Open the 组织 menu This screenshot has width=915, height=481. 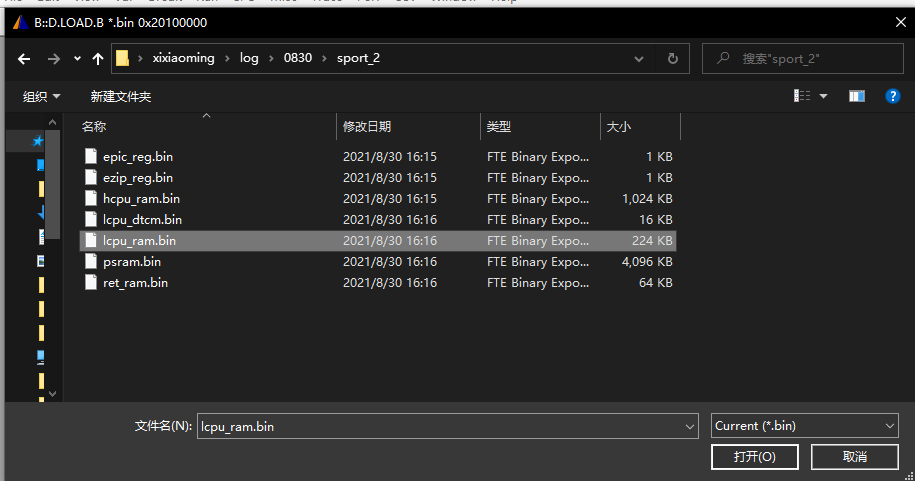pos(41,97)
